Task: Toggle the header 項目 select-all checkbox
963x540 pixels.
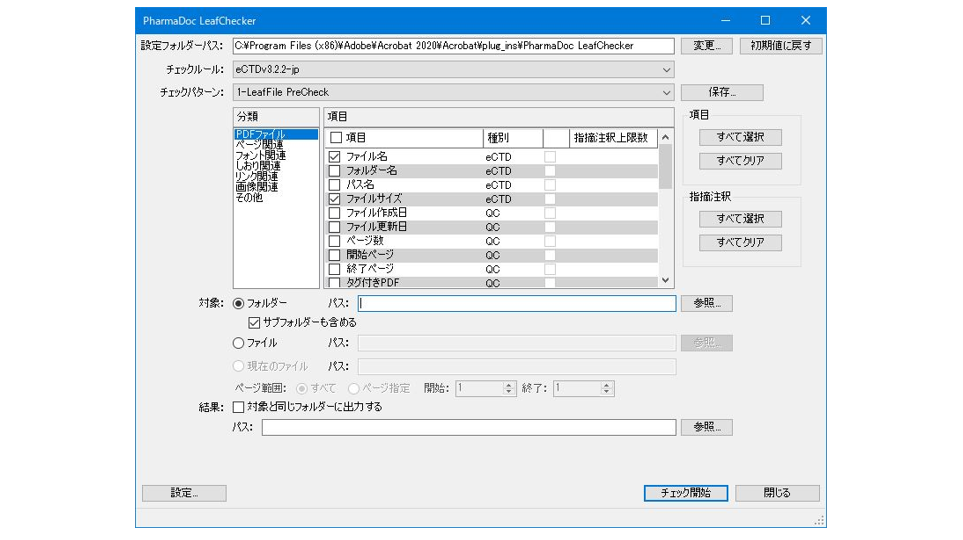Action: 336,138
